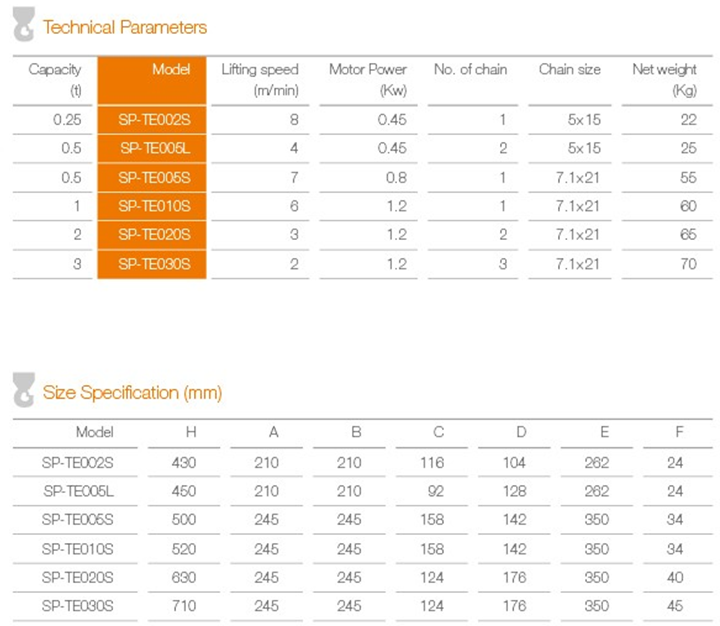The height and width of the screenshot is (626, 720).
Task: Click SP-TE020S in the size specification table
Action: (x=78, y=577)
